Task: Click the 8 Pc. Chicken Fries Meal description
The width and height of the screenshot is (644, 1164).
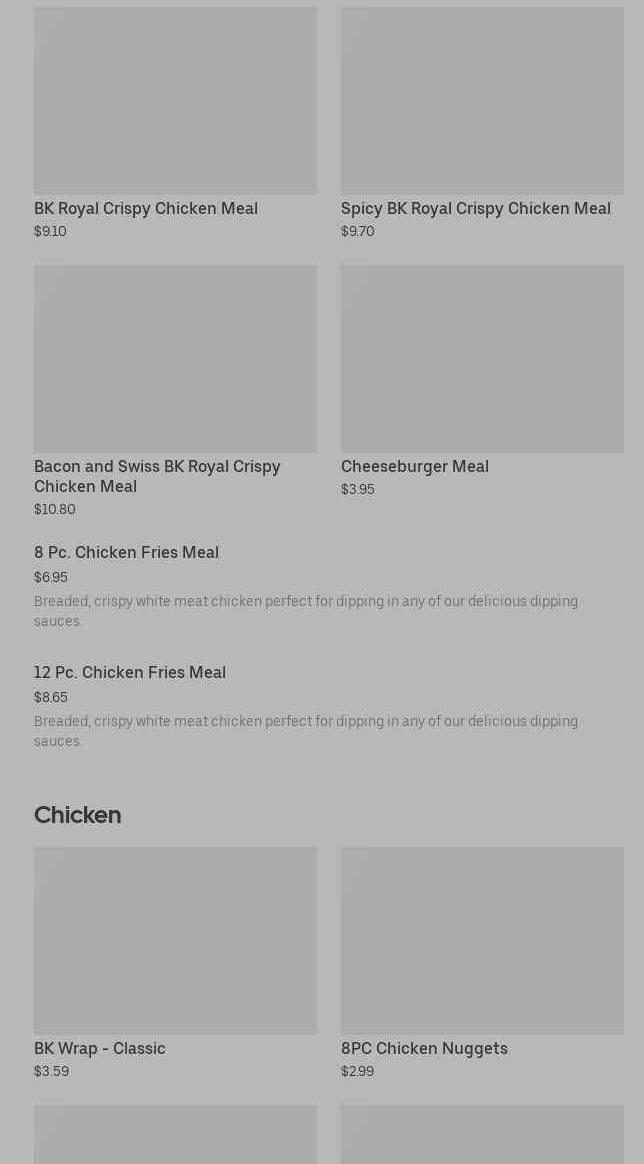Action: (305, 611)
